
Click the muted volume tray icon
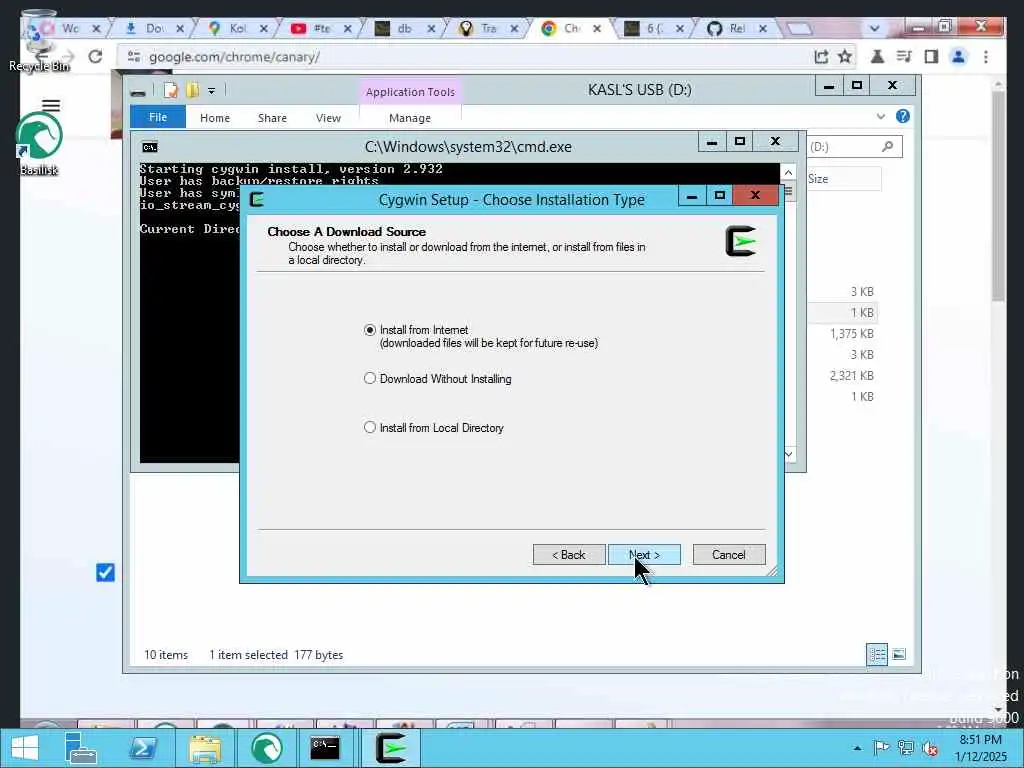(930, 748)
